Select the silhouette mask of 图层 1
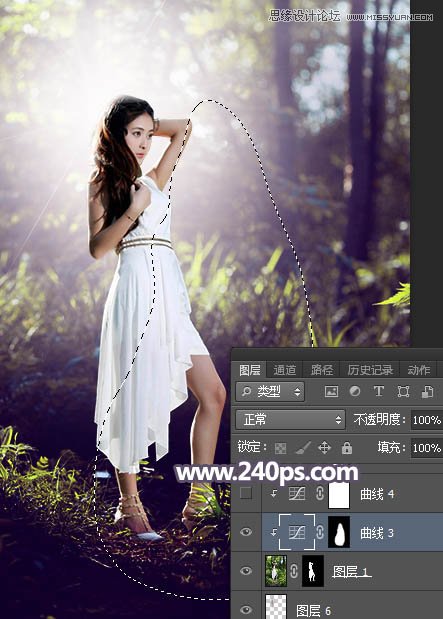 tap(313, 571)
